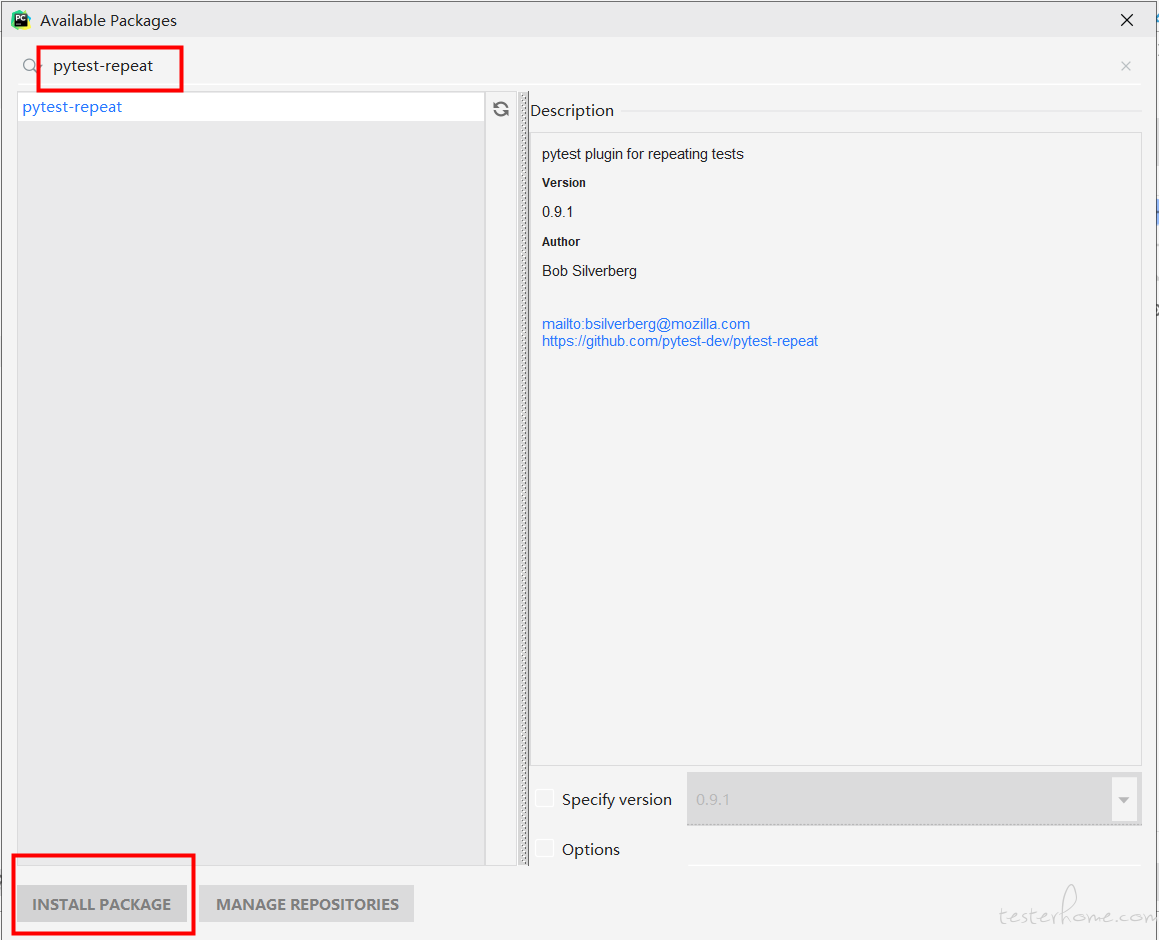Open the bsilverberg@mozilla.com mailto link
The width and height of the screenshot is (1159, 940).
coord(645,324)
